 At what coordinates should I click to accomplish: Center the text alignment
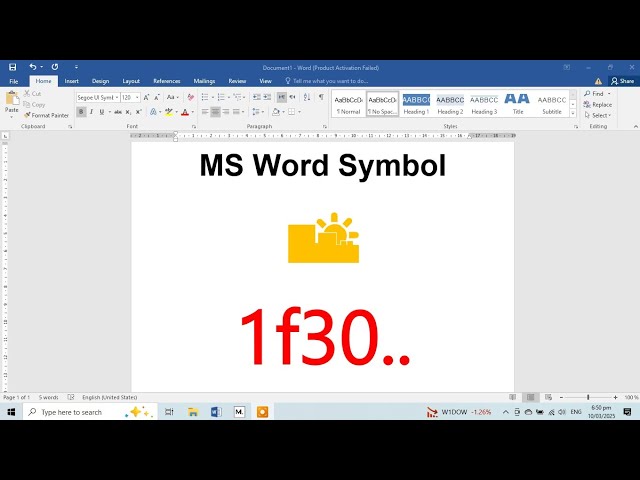point(216,112)
